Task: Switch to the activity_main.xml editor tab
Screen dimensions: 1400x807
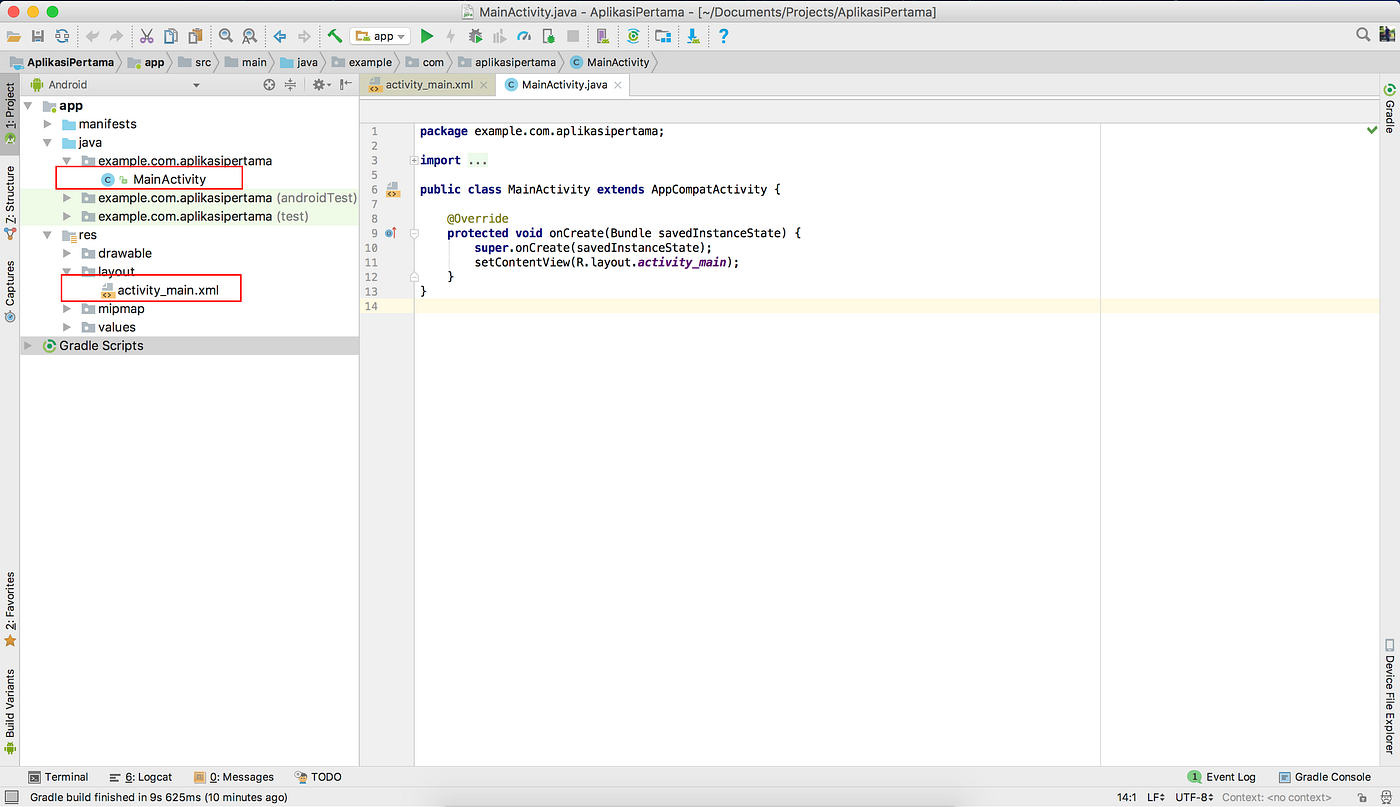Action: pyautogui.click(x=428, y=85)
